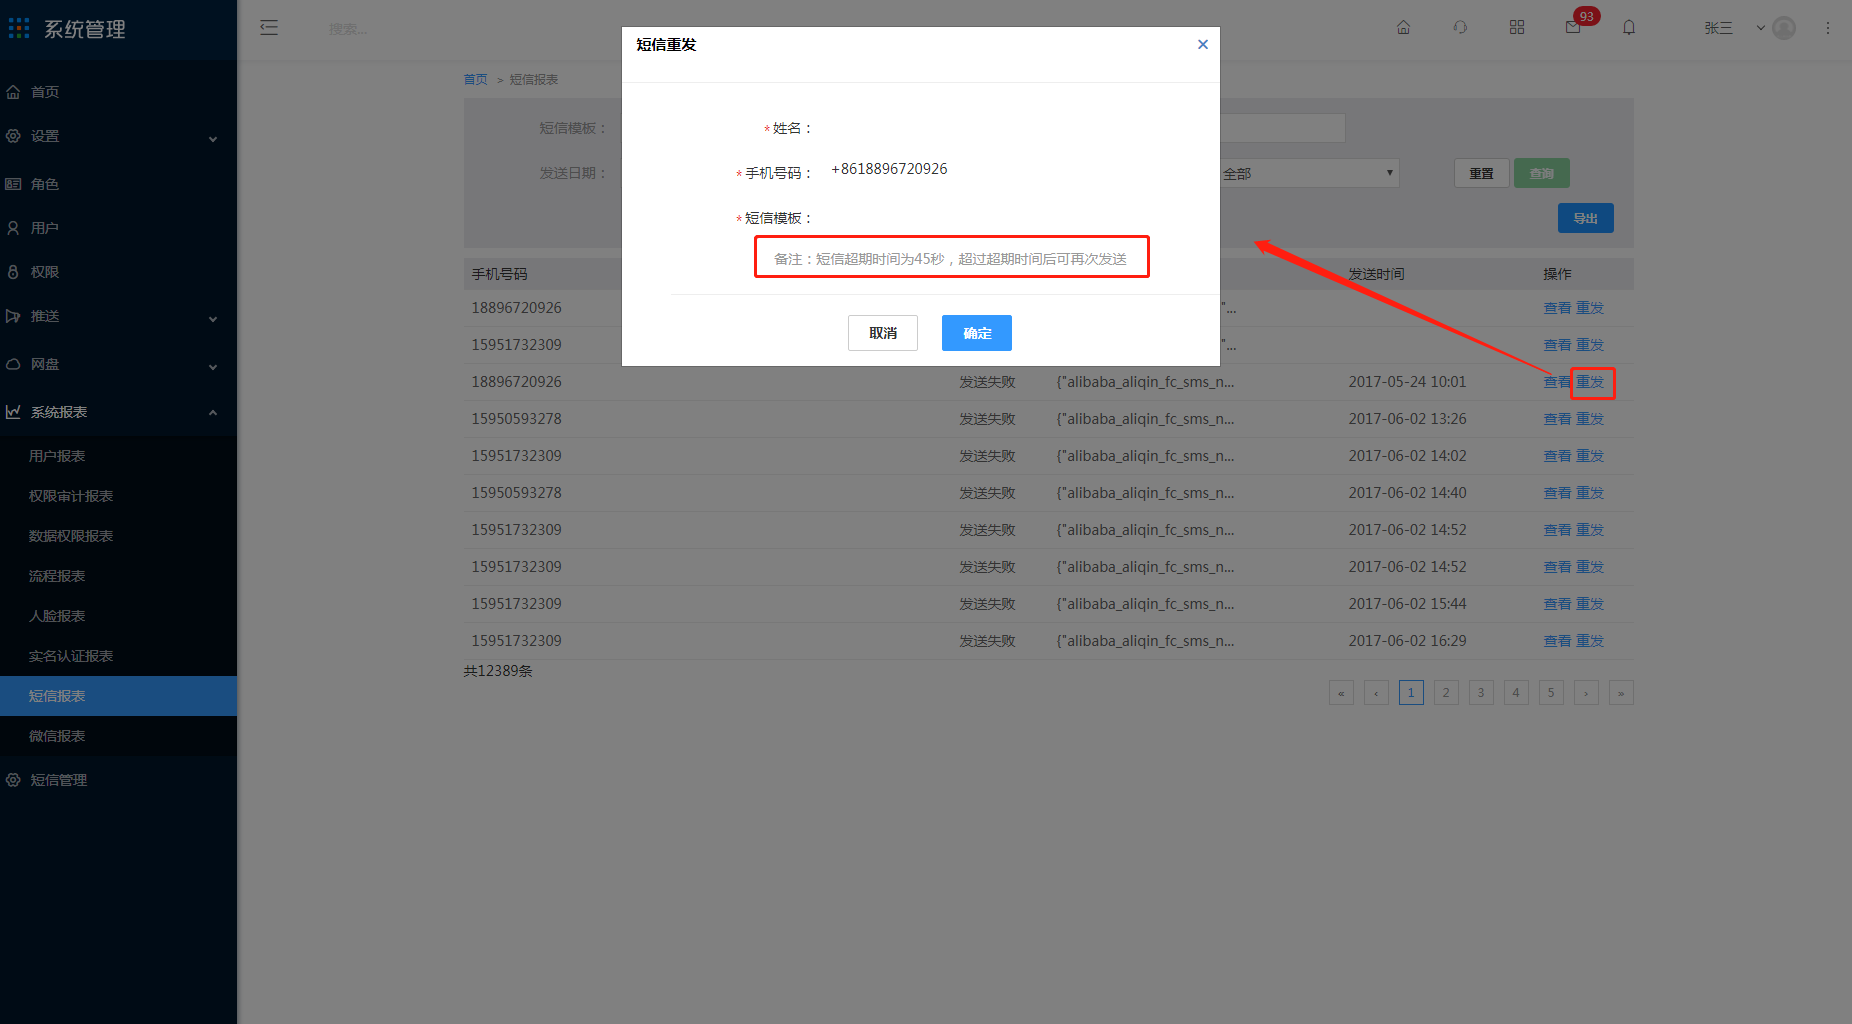Open the grid apps icon in top bar
Viewport: 1852px width, 1024px height.
(x=1517, y=28)
